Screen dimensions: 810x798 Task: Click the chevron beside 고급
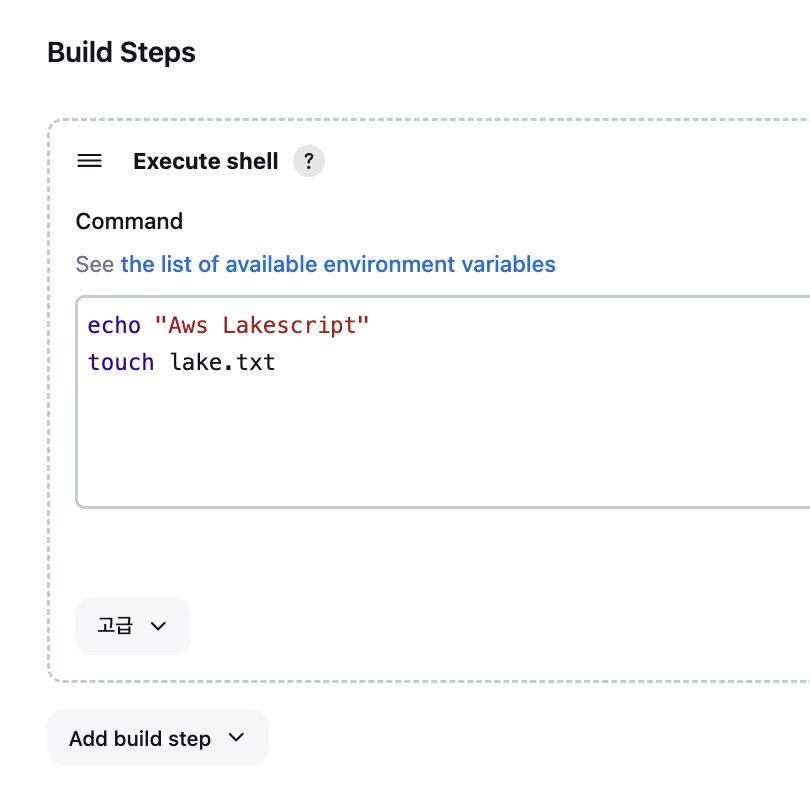[157, 626]
